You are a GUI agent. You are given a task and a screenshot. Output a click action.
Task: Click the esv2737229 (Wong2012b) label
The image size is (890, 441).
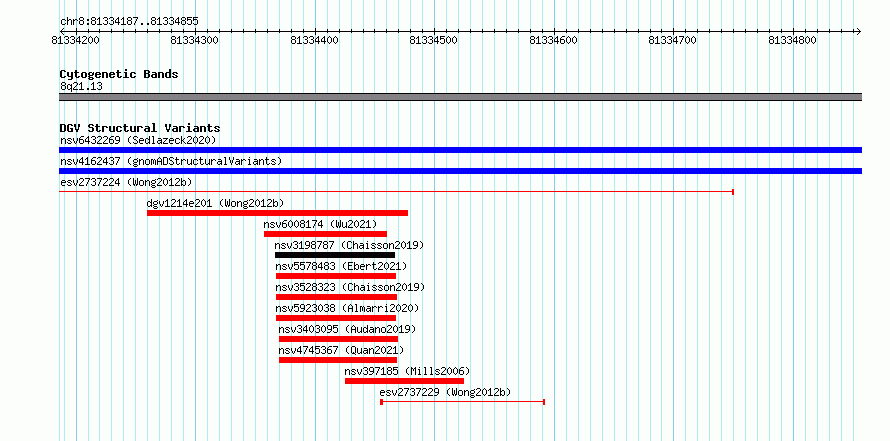click(x=446, y=392)
